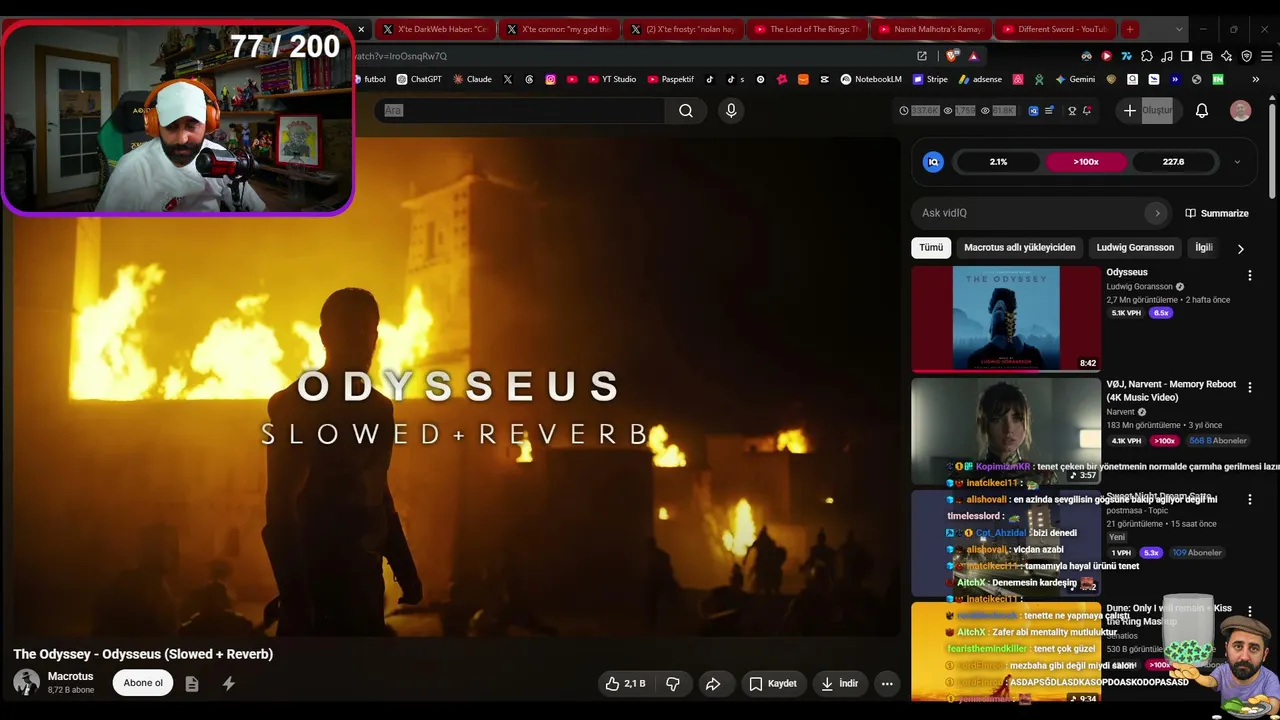
Task: Close the current browser tab
Action: [361, 29]
